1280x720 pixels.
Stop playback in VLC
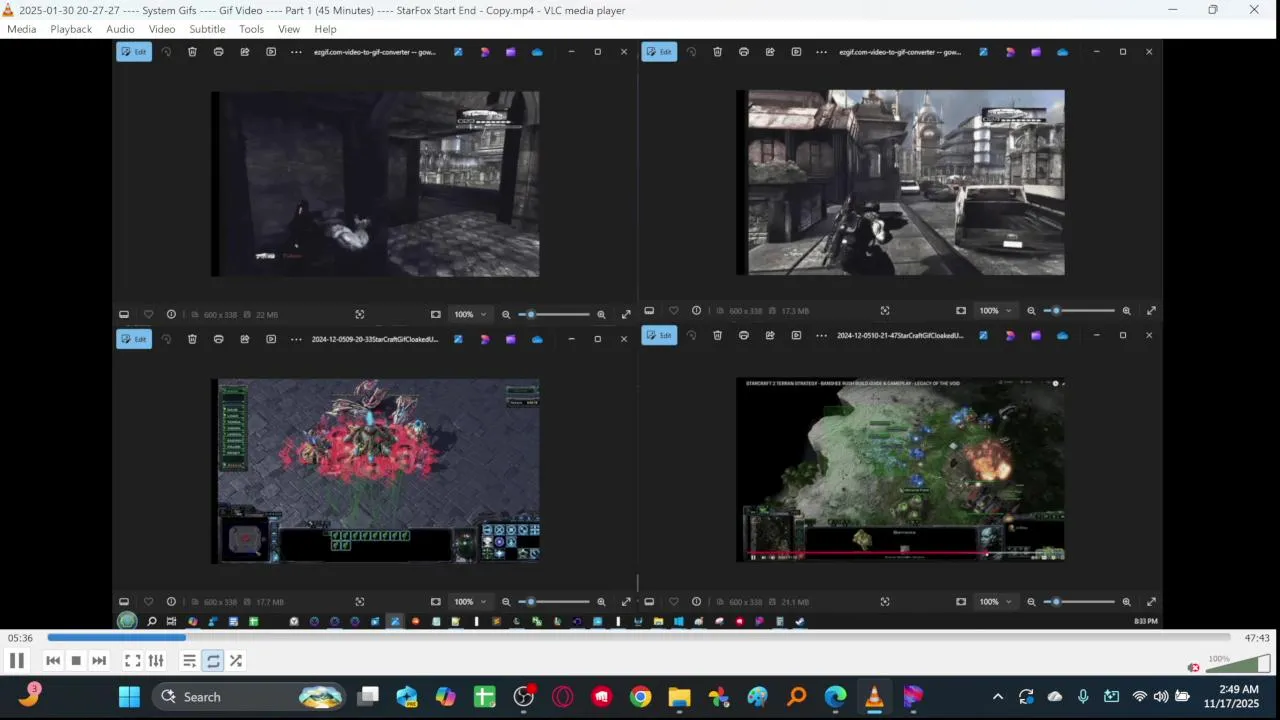click(x=76, y=660)
